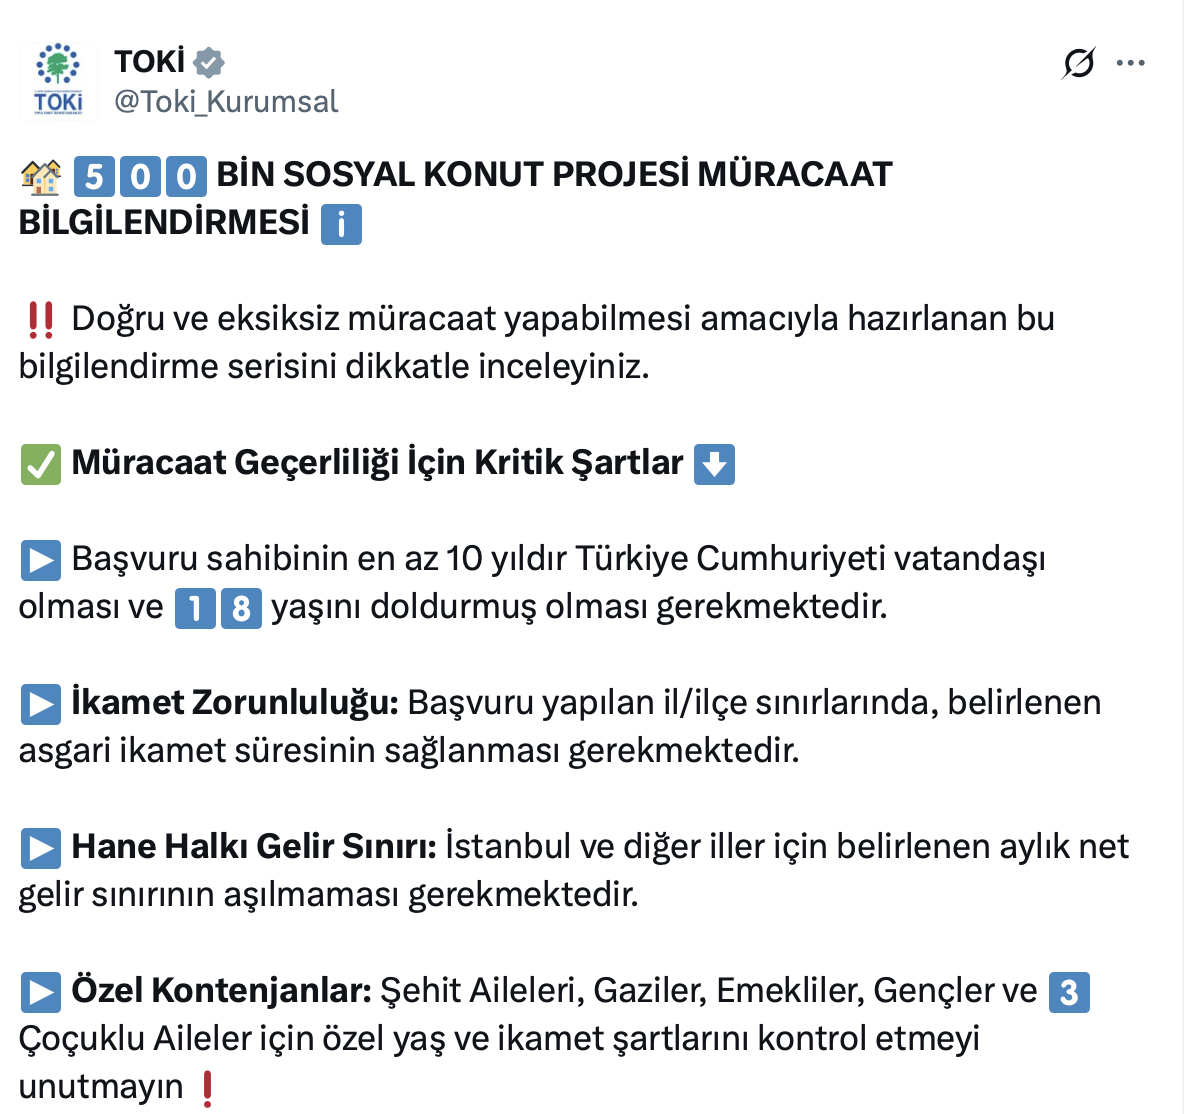Click the play-arrow icon before Özel Kontenjanlar
Viewport: 1200px width, 1114px height.
click(41, 992)
